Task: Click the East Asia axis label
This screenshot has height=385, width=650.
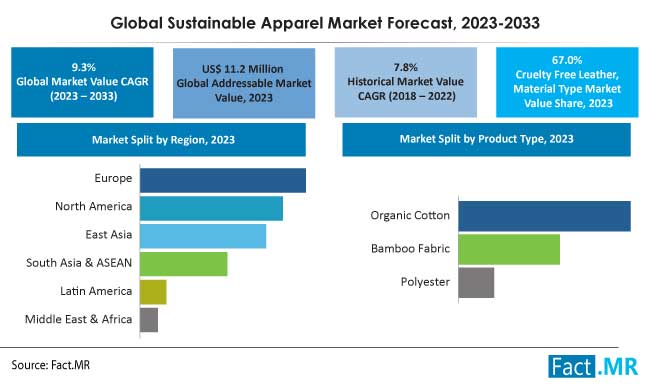Action: [109, 235]
